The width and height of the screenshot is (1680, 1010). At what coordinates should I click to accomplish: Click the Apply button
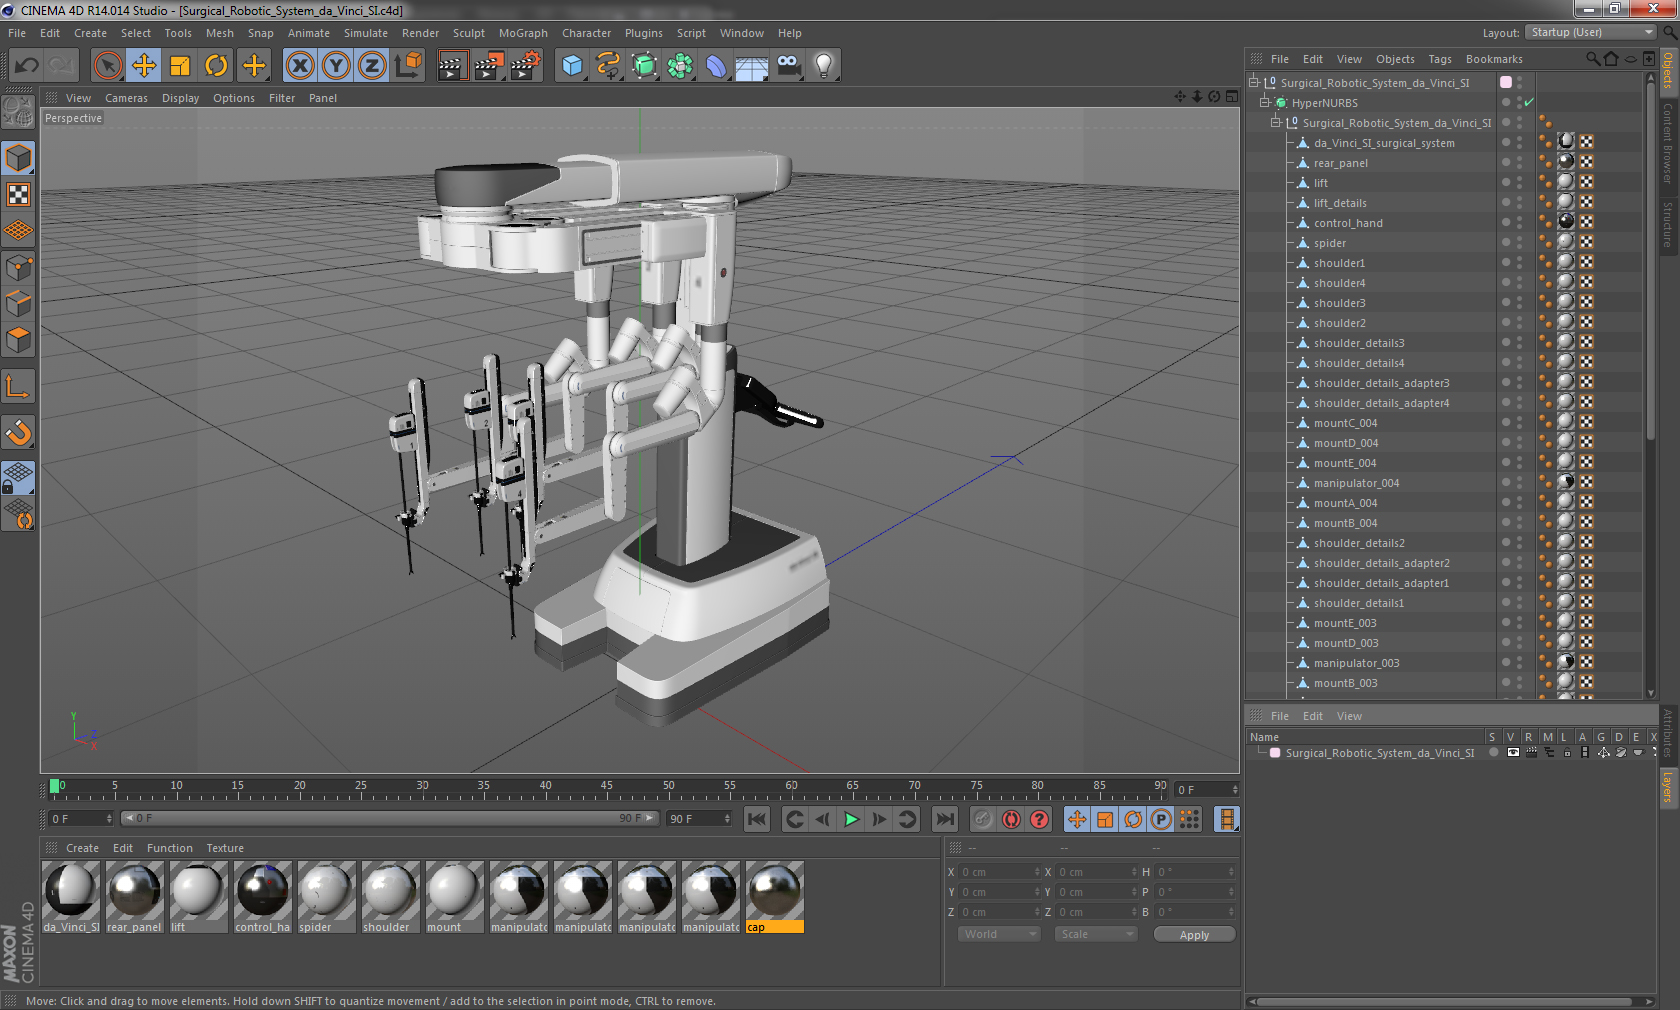1194,934
